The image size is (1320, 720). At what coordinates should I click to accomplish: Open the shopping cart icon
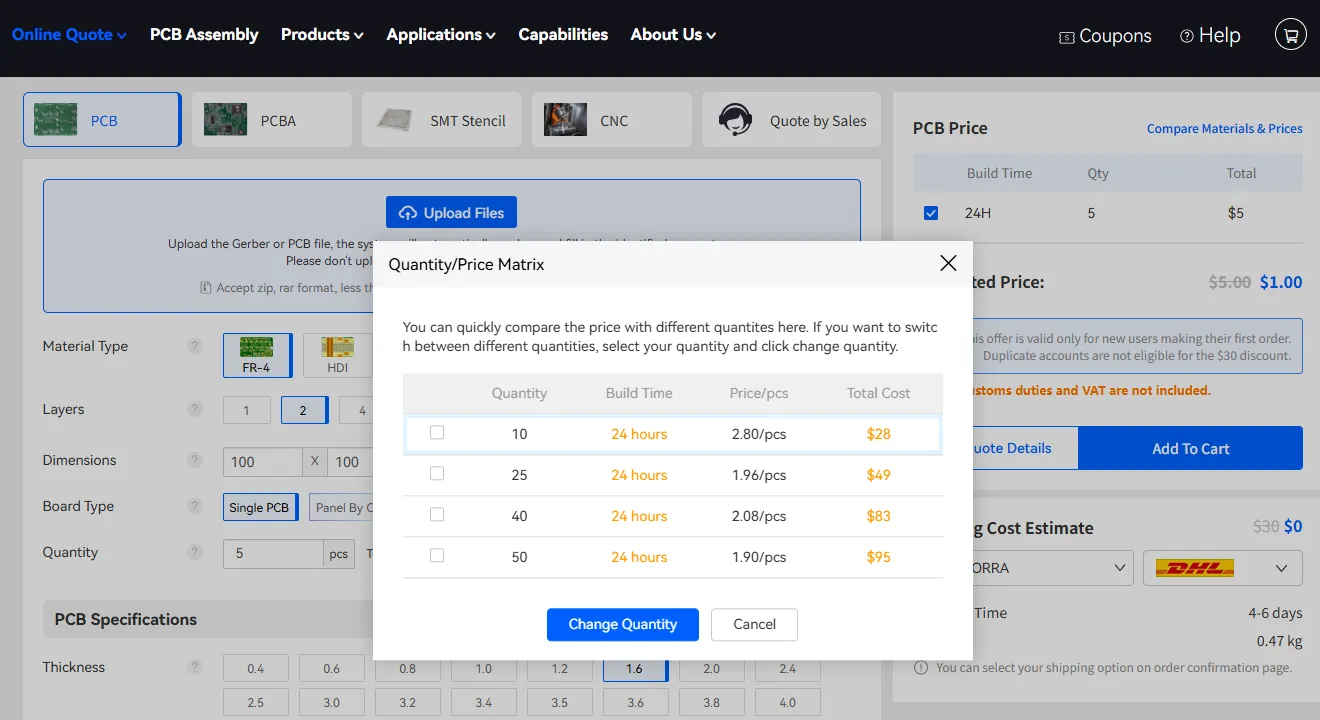(x=1291, y=34)
